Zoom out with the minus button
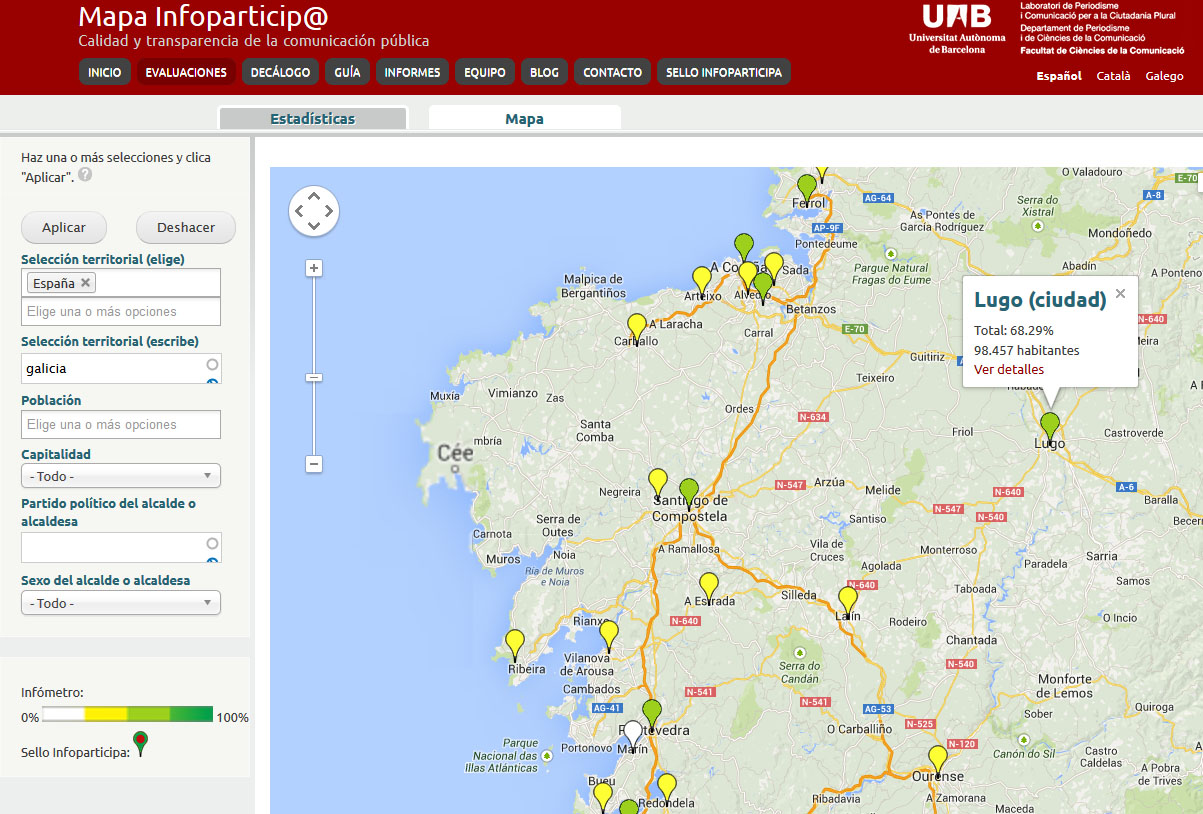The height and width of the screenshot is (814, 1203). [314, 464]
